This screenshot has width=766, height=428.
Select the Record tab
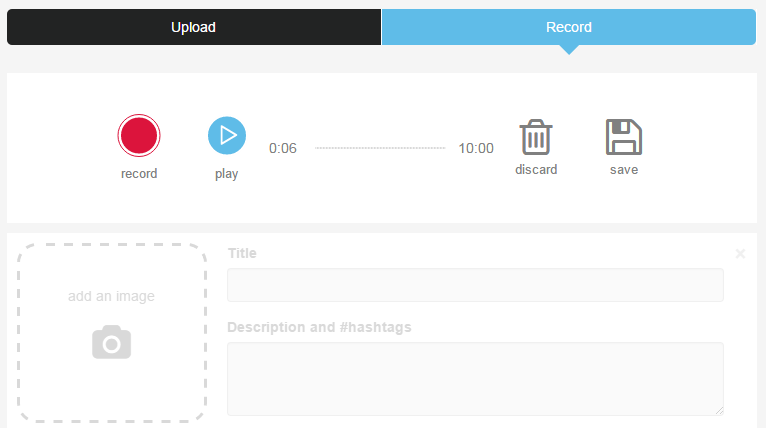pos(569,27)
